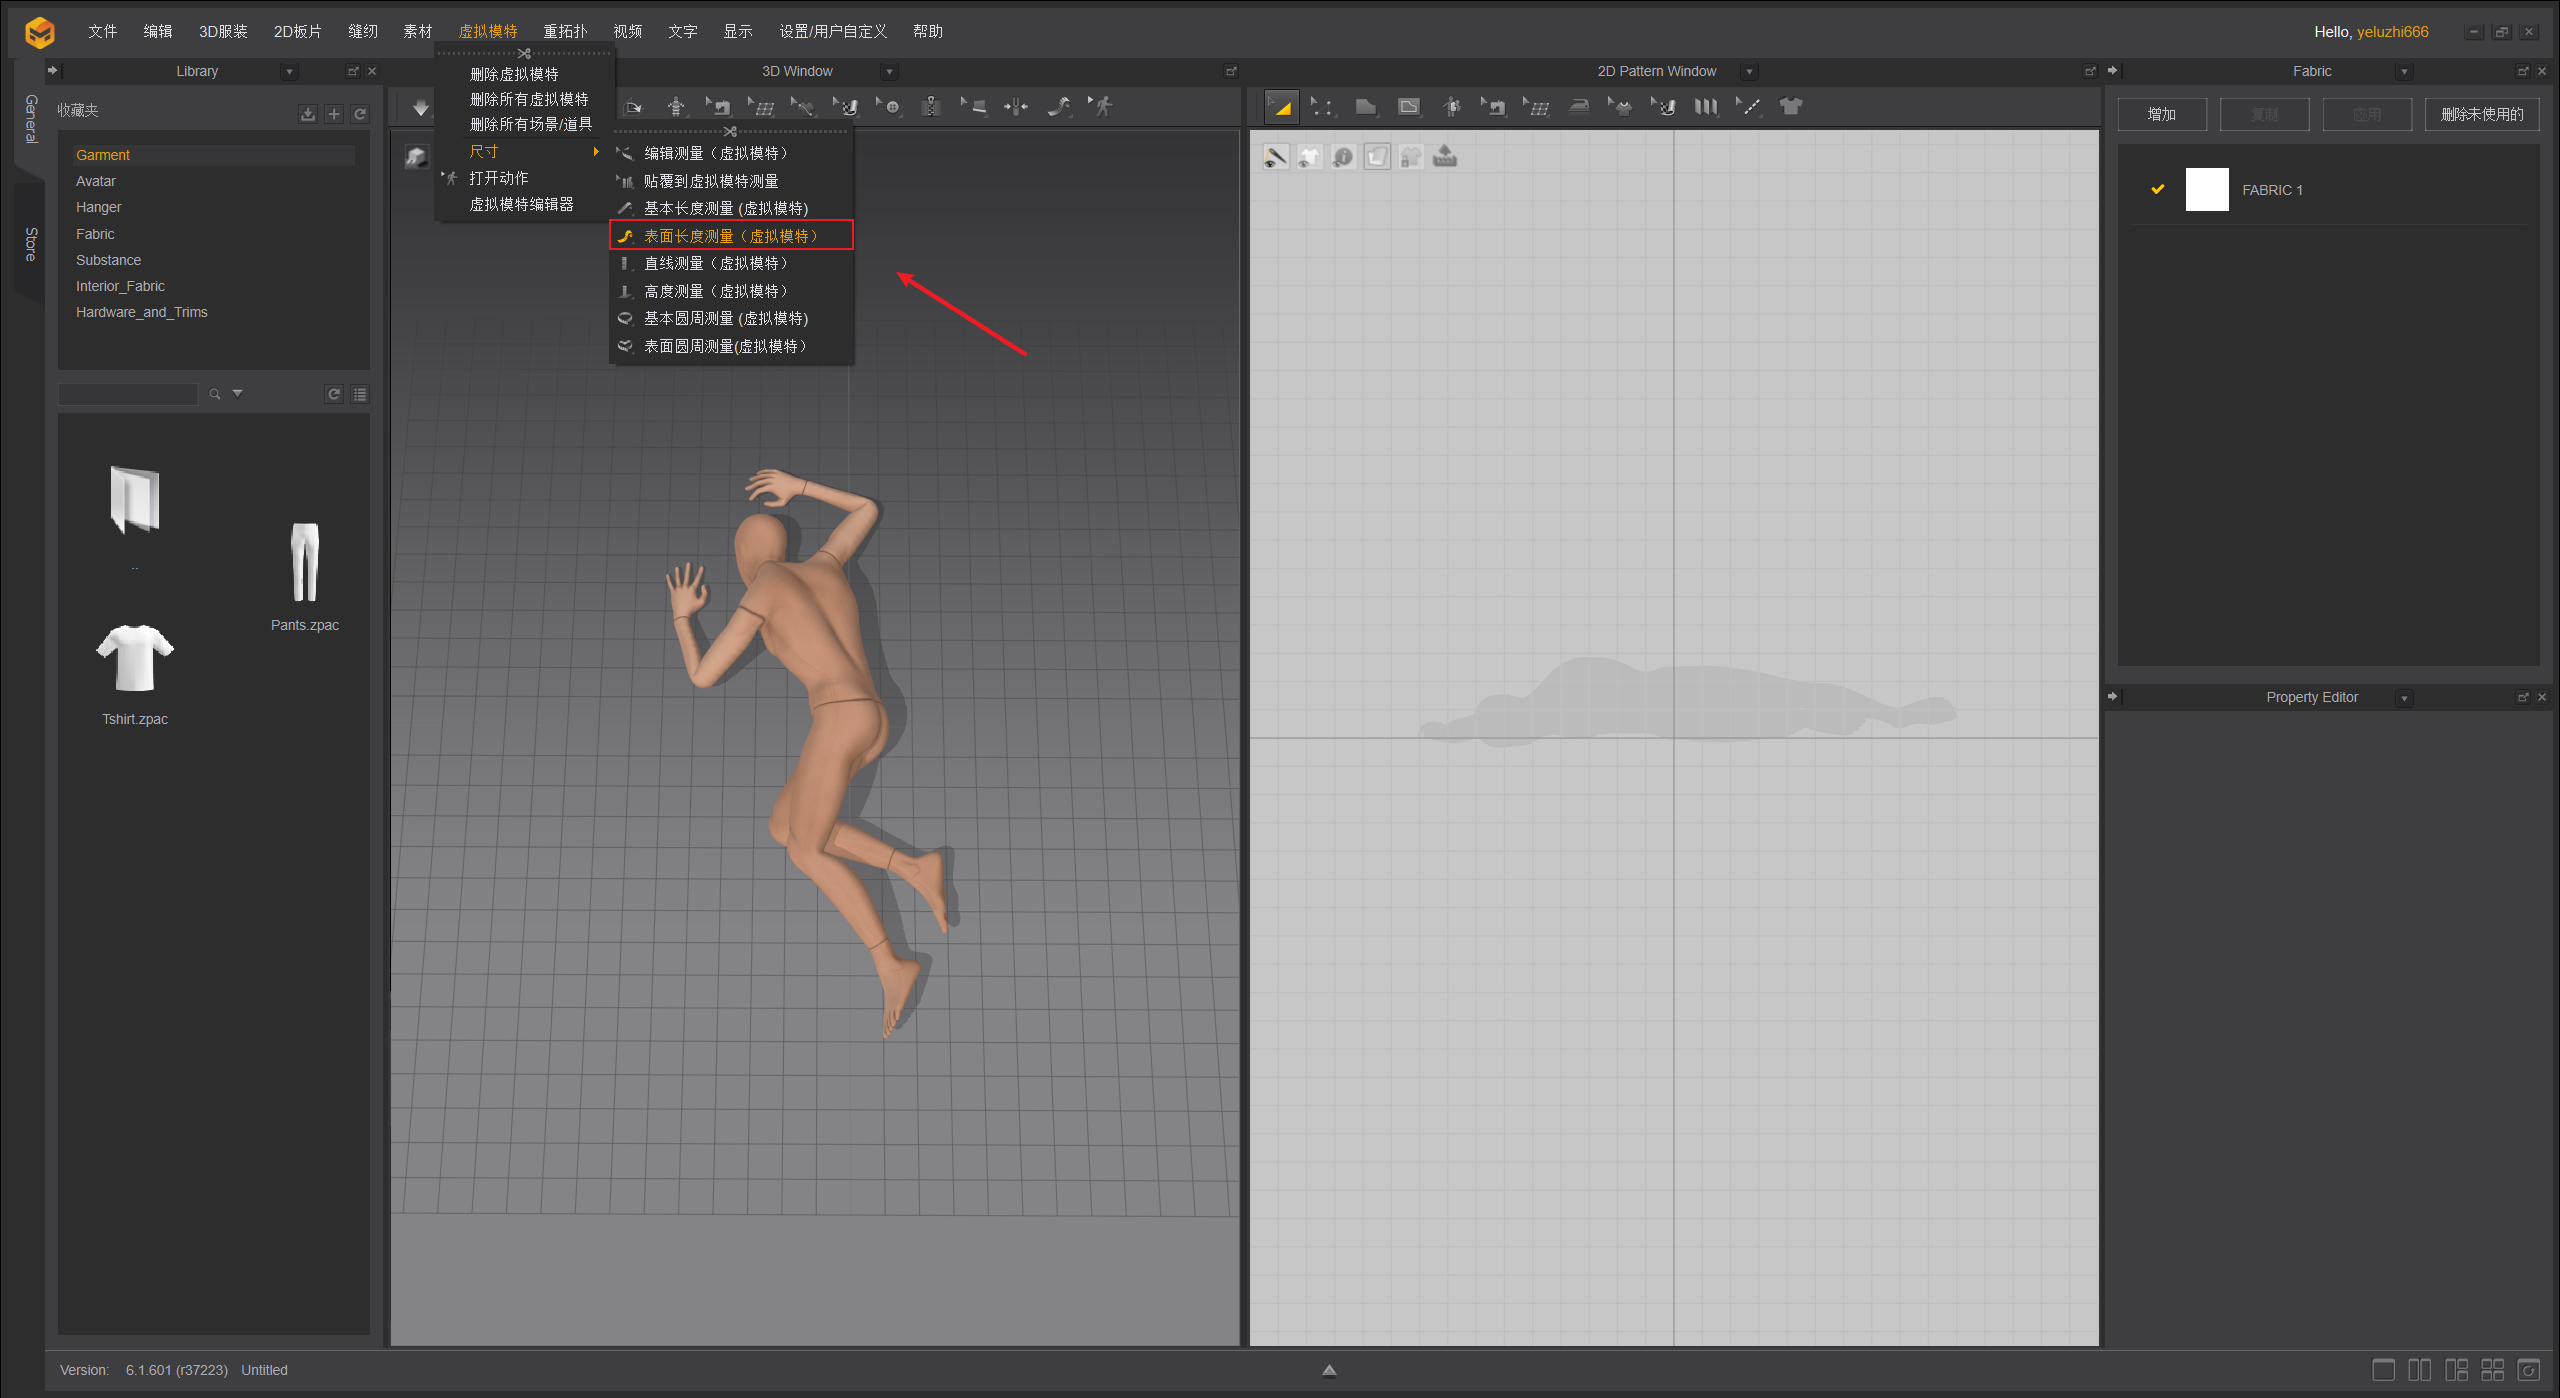Viewport: 2560px width, 1398px height.
Task: Select the button tool in 3D toolbar
Action: [x=891, y=107]
